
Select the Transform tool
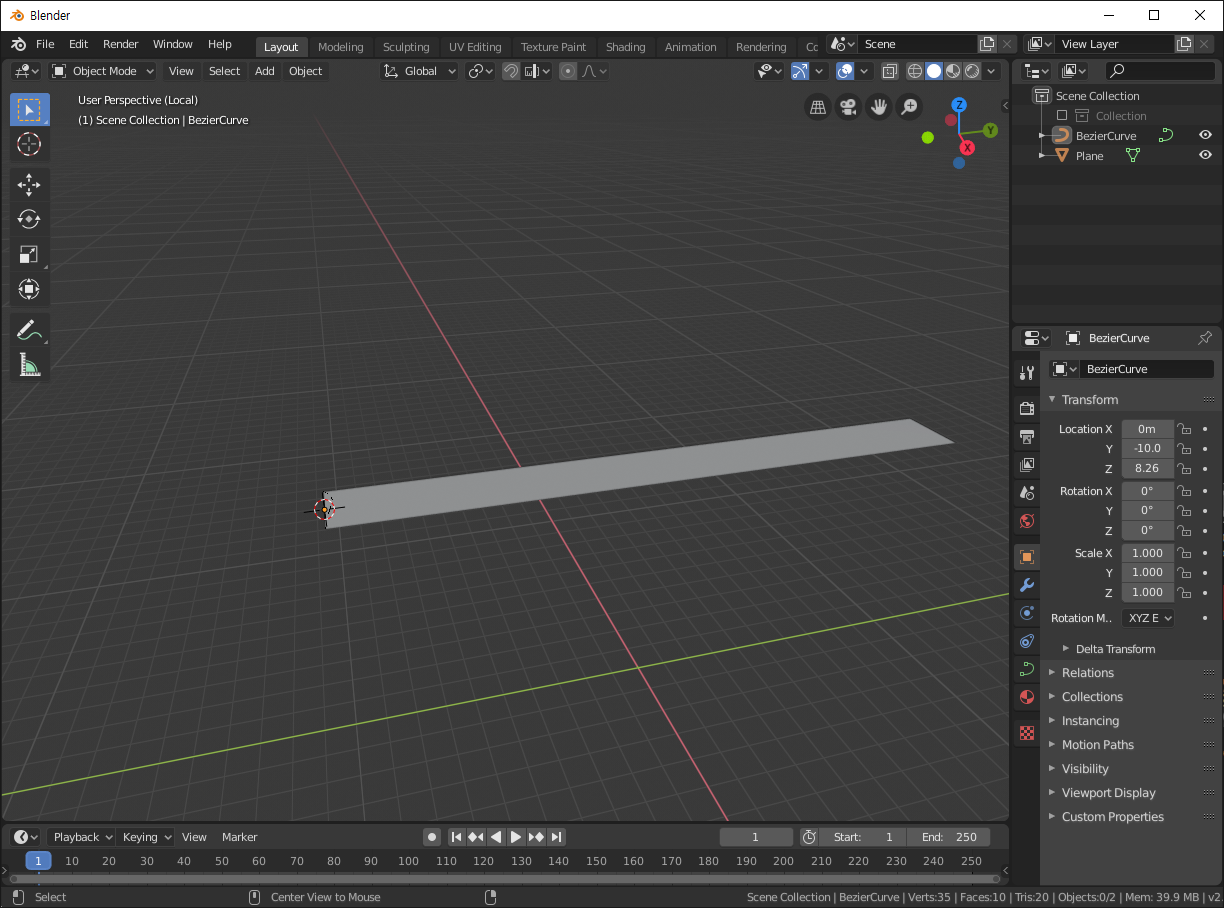tap(30, 289)
